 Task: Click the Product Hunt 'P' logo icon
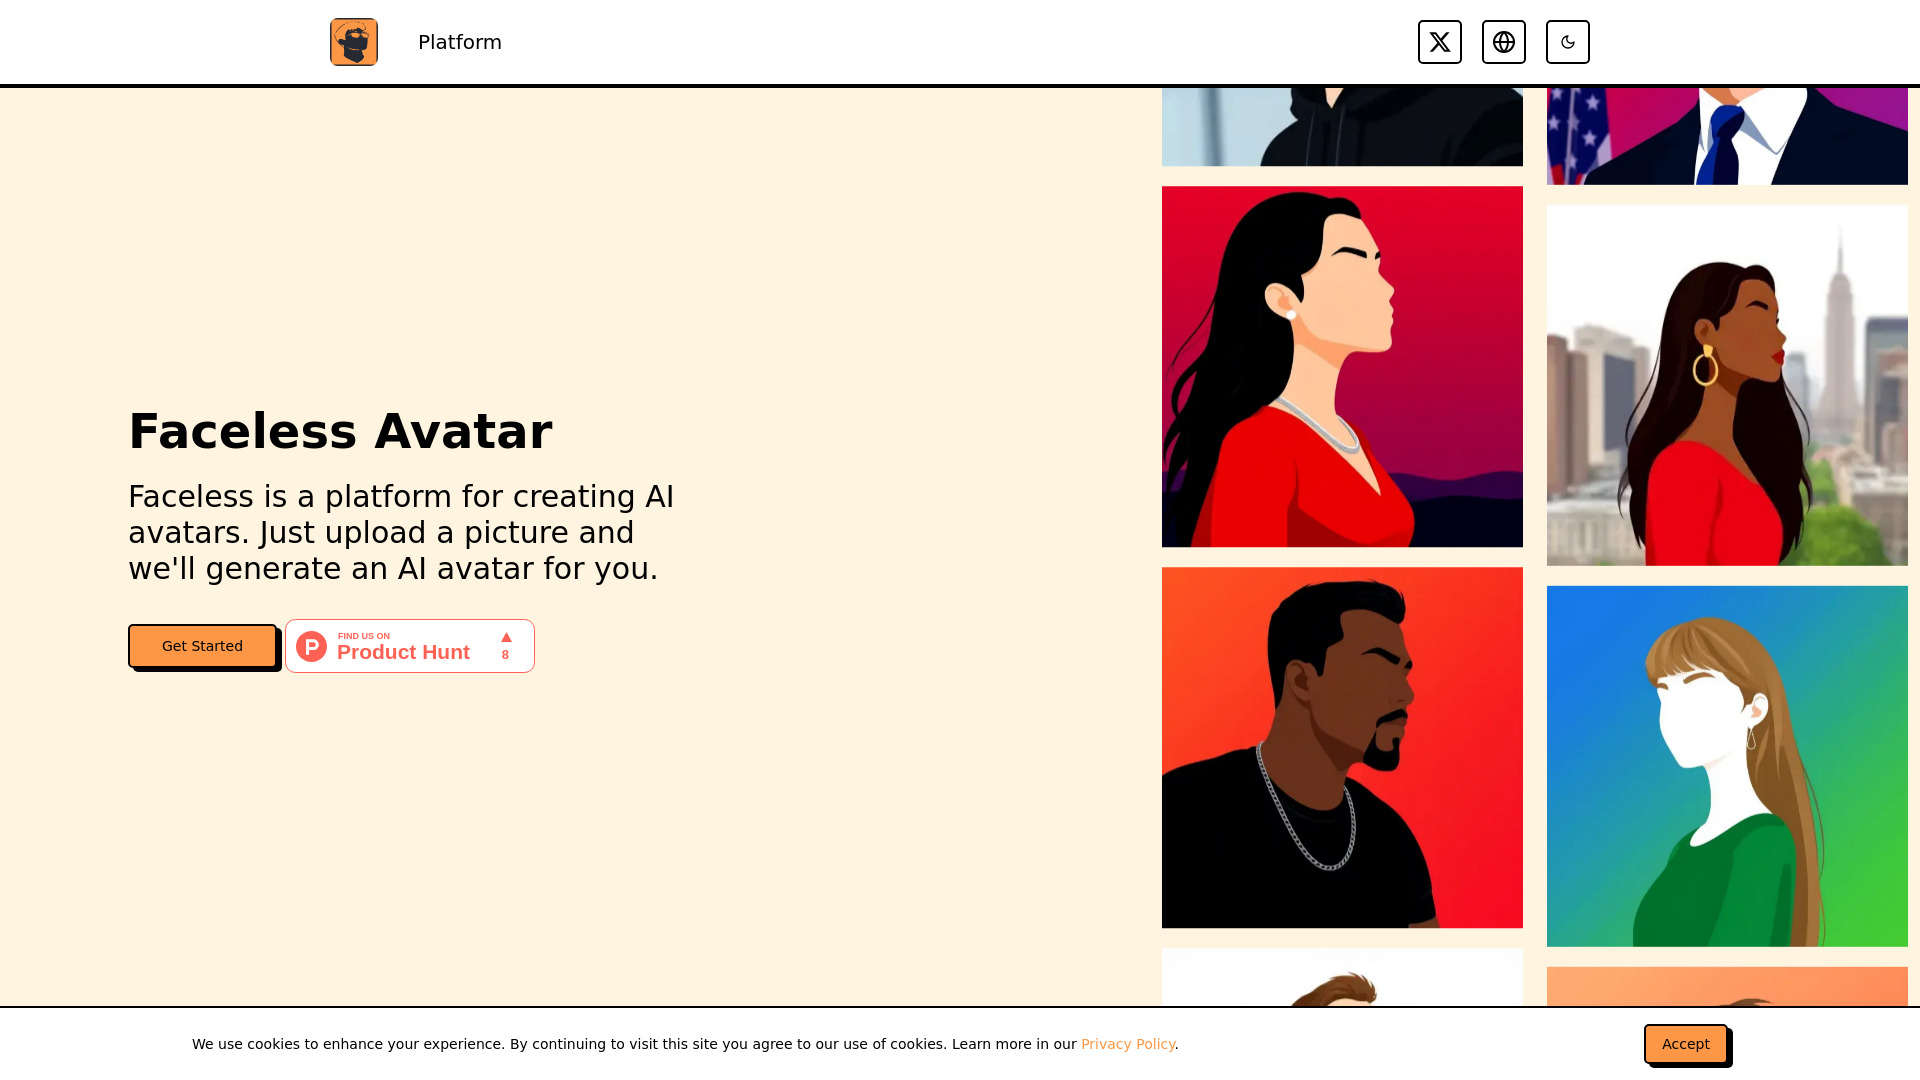point(311,646)
